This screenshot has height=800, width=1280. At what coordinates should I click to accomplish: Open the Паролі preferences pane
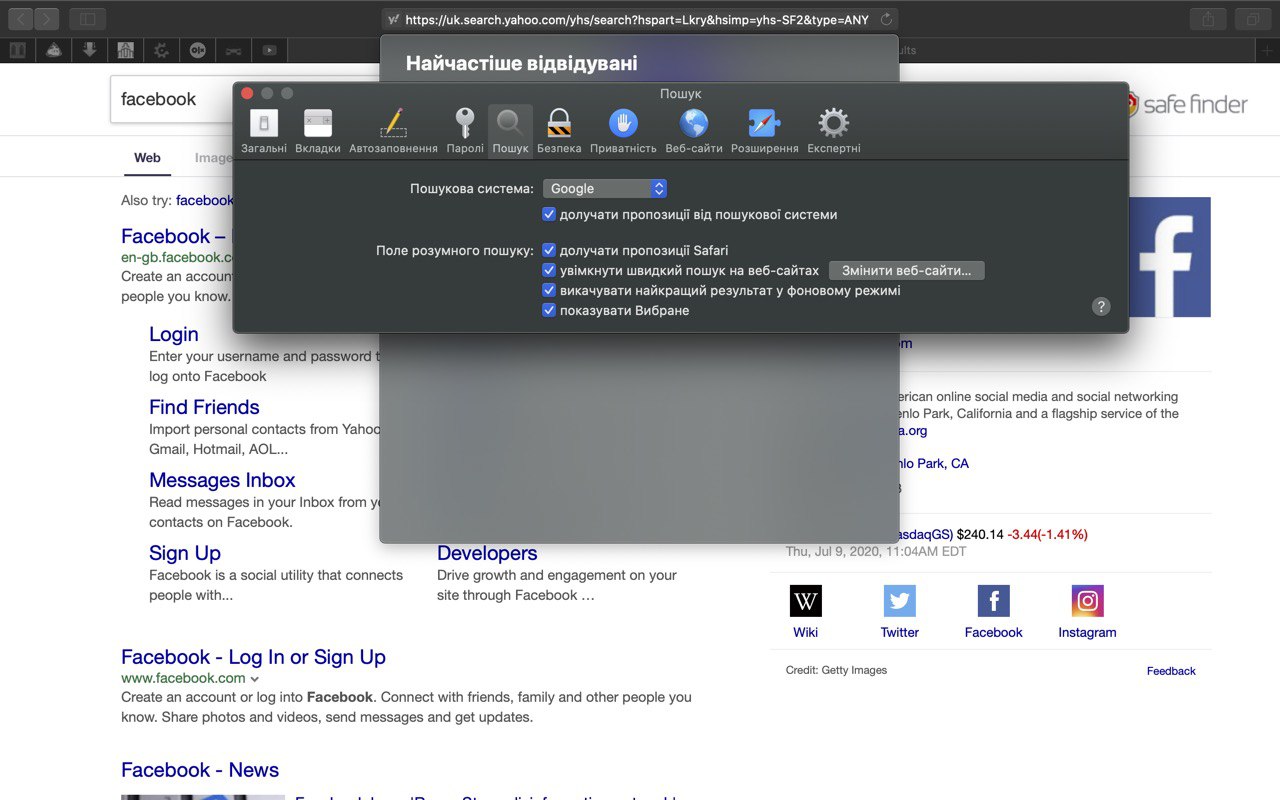[x=465, y=132]
